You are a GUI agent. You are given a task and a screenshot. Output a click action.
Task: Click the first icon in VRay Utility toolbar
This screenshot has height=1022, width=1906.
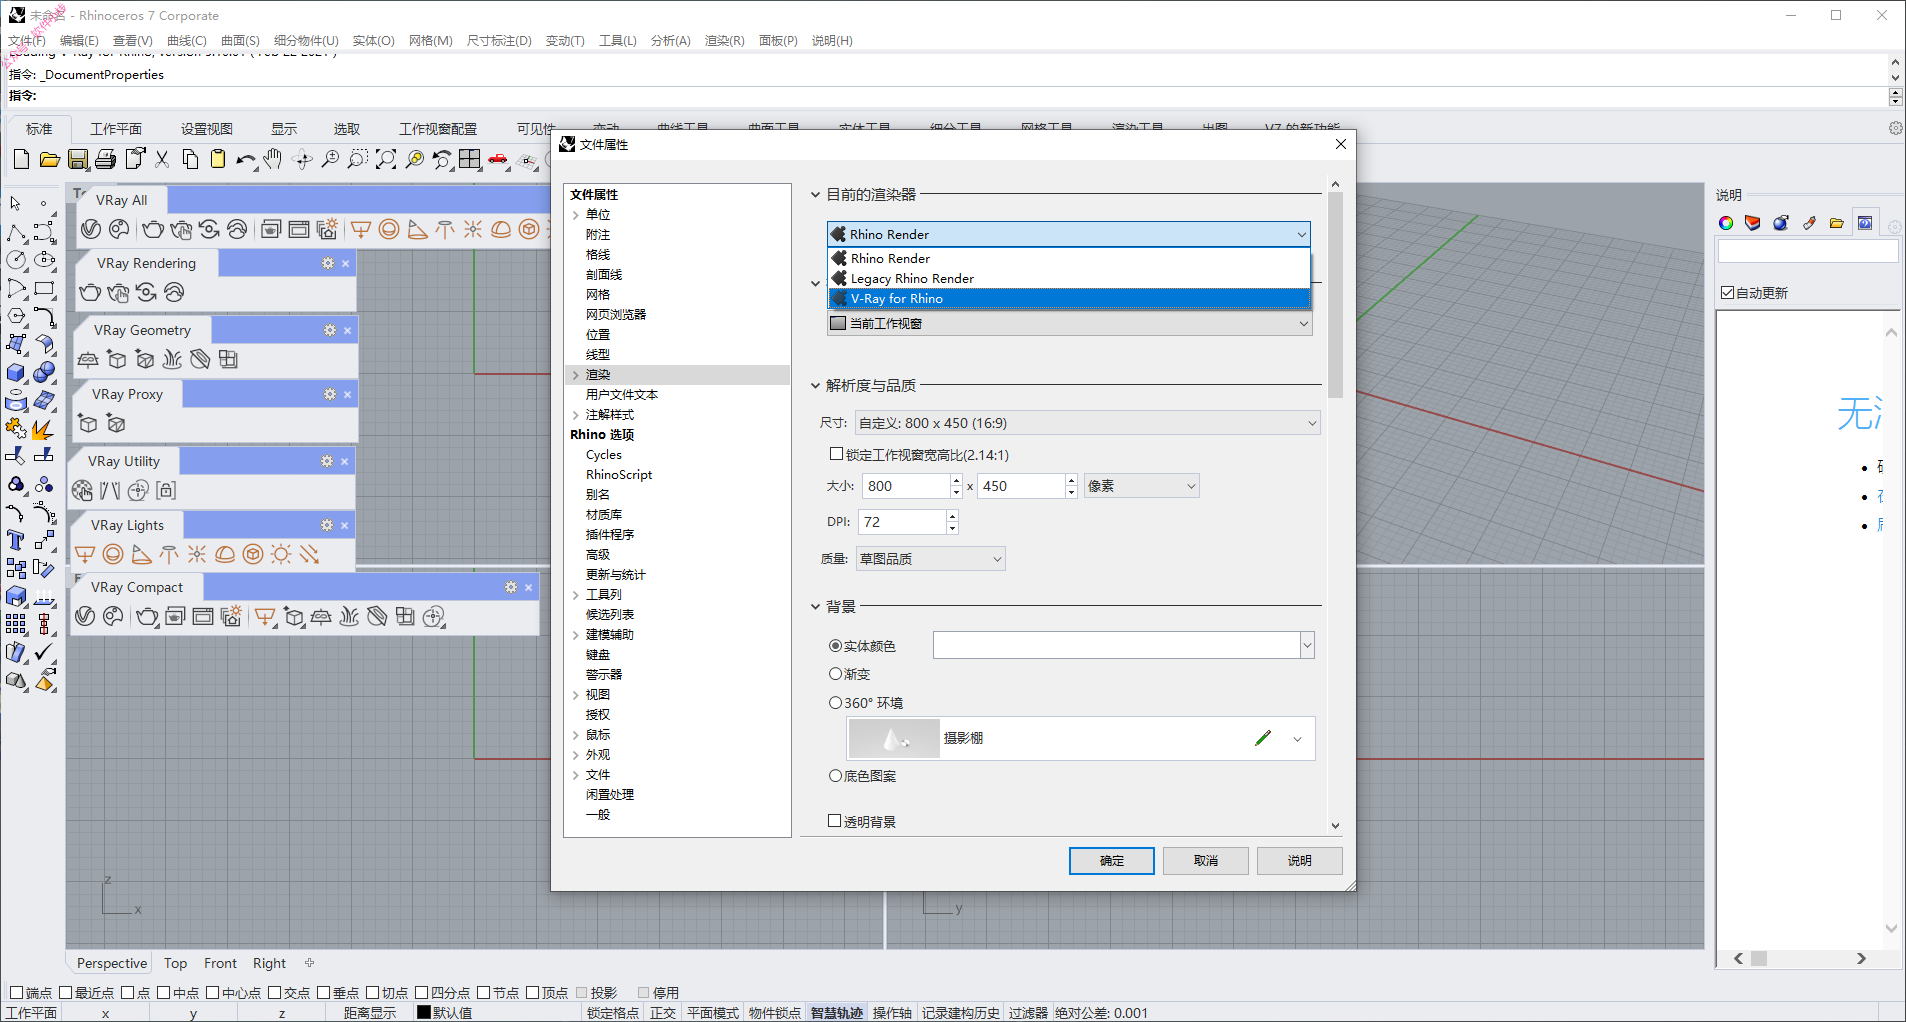[82, 490]
